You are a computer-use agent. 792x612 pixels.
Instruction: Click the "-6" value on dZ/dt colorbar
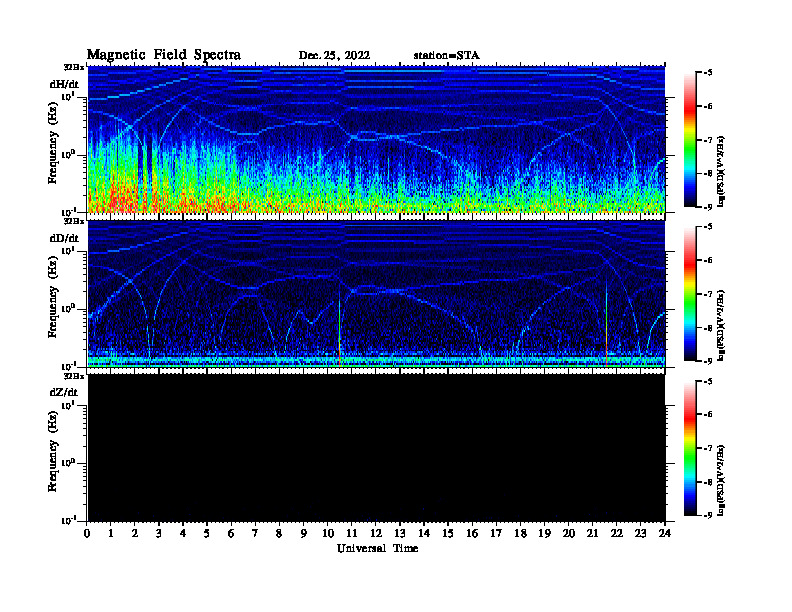click(x=708, y=414)
